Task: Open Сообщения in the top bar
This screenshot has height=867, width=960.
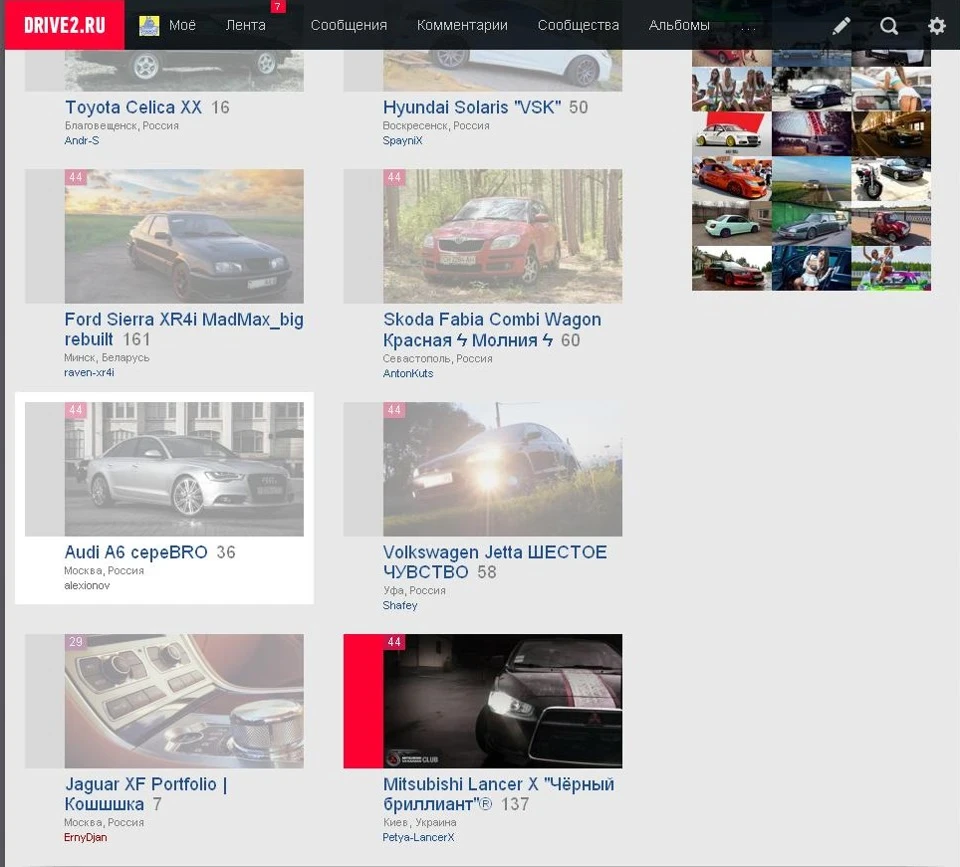Action: pos(348,26)
